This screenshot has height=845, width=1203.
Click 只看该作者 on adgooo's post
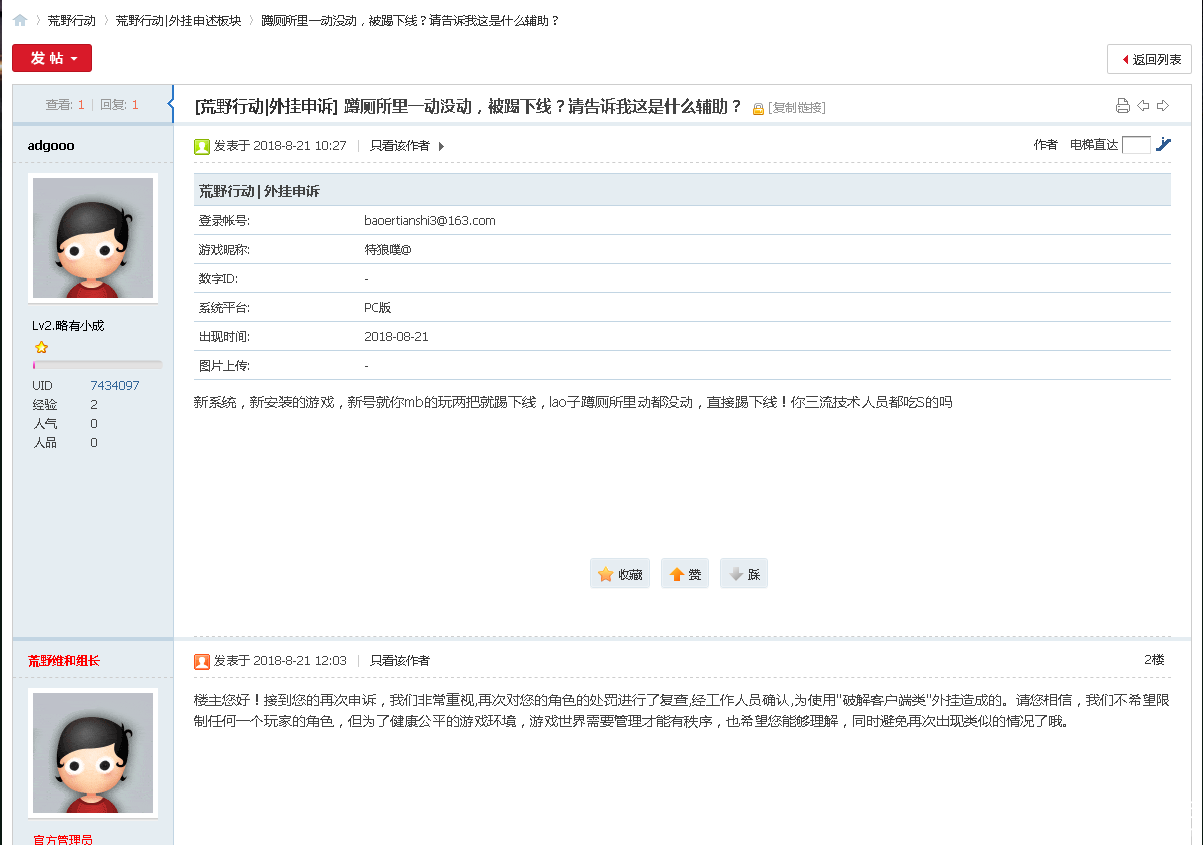click(x=400, y=146)
